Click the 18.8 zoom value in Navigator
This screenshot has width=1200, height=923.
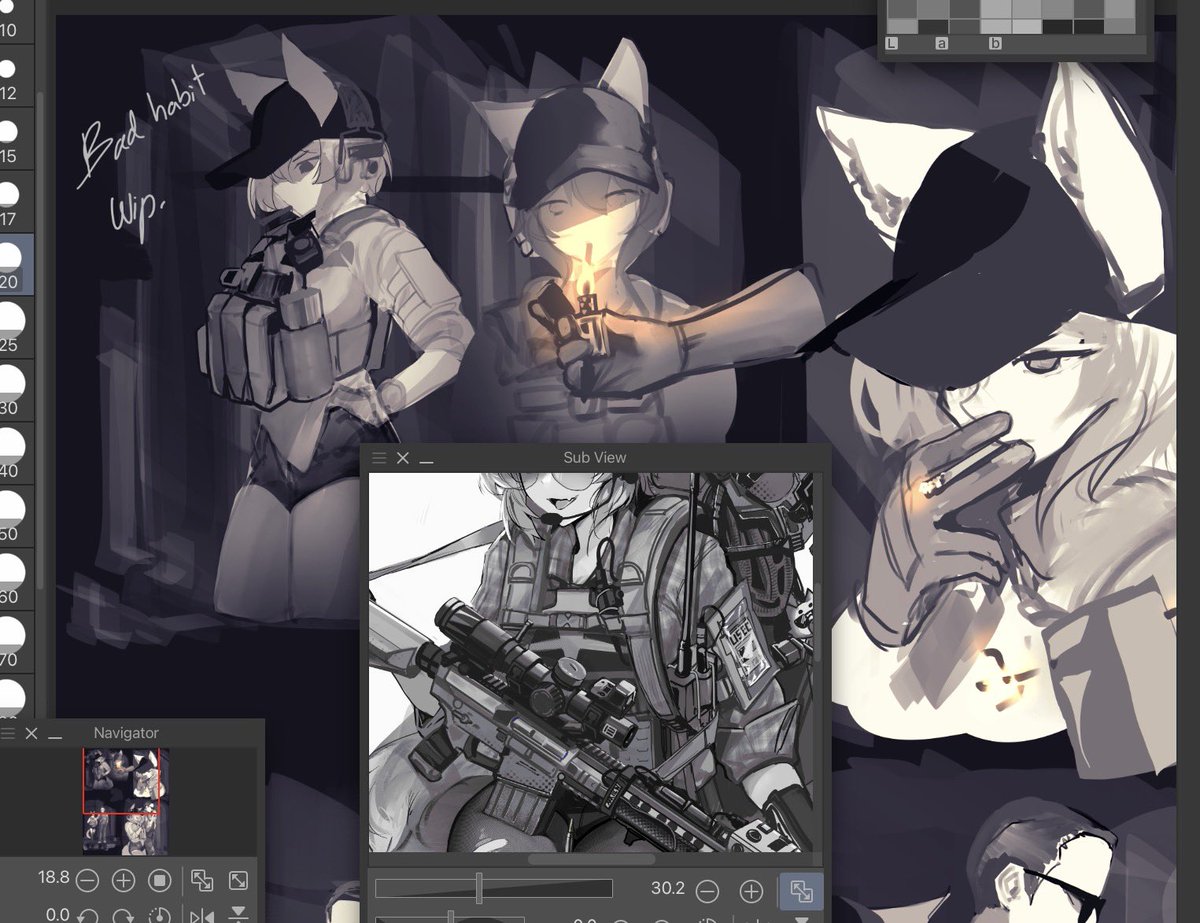pos(53,878)
